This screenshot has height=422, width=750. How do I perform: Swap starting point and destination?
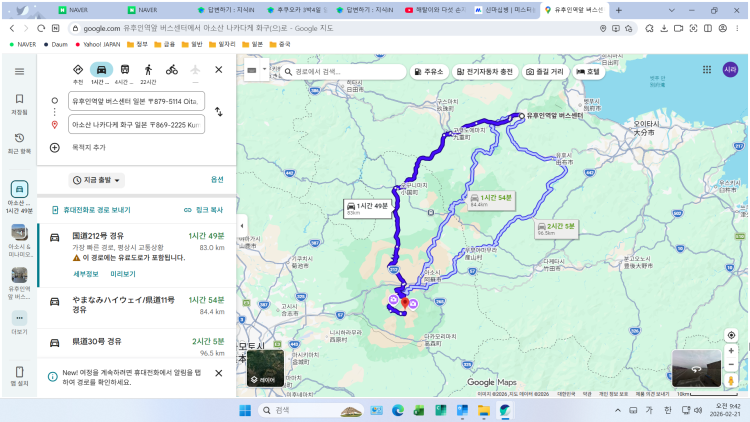(x=218, y=112)
